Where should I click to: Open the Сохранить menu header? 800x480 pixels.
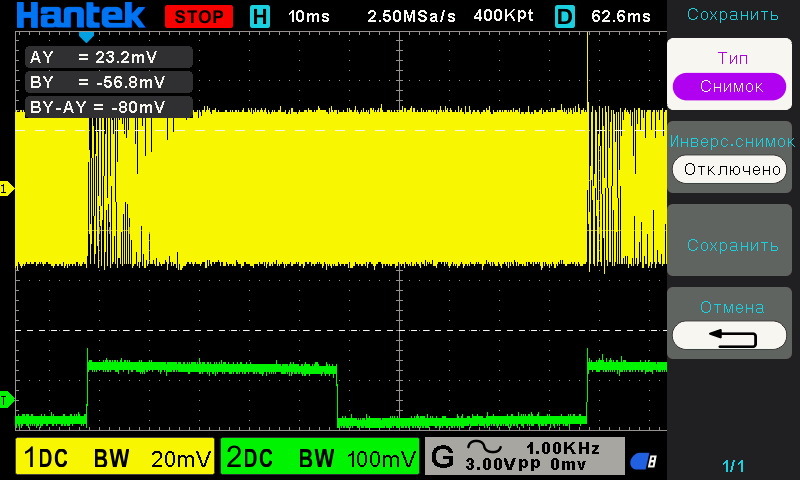tap(733, 15)
